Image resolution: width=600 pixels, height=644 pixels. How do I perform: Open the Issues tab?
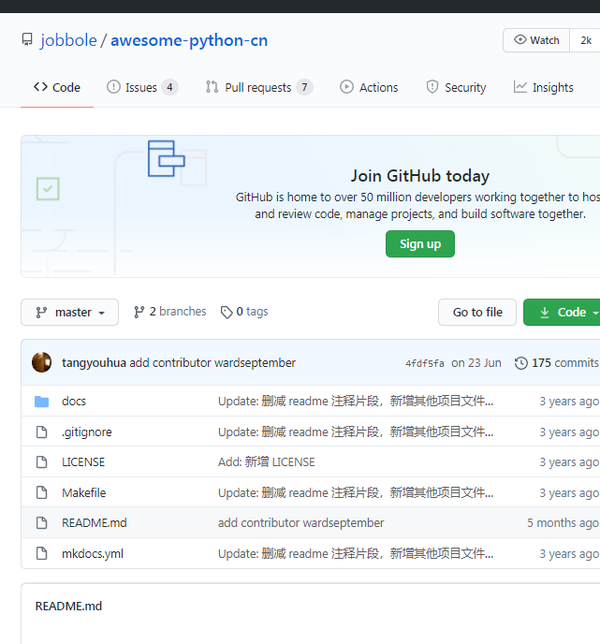(x=142, y=87)
